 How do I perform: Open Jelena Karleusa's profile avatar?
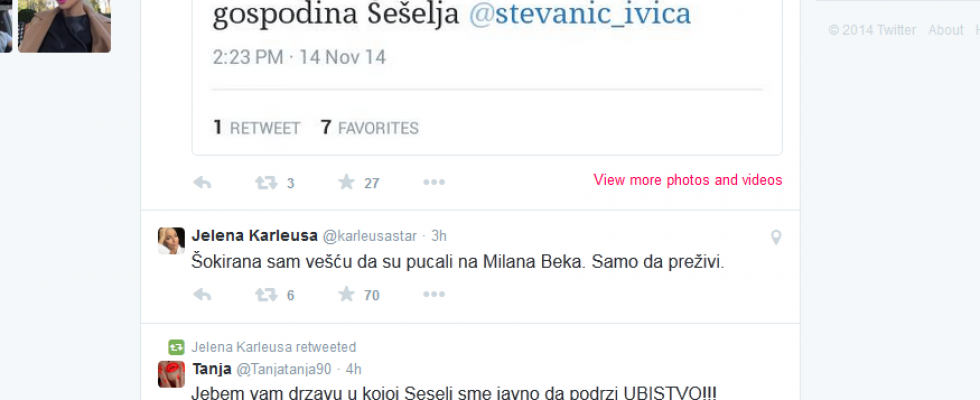(171, 240)
